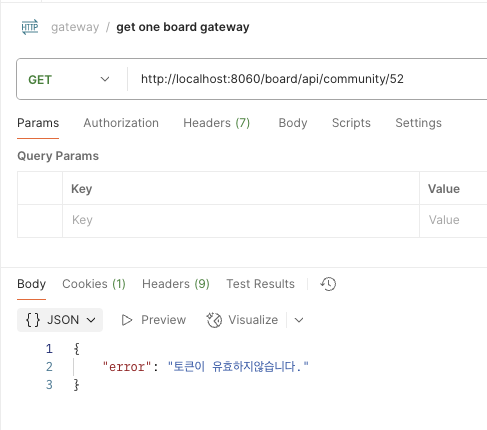Open the gateway collection breadcrumb

pyautogui.click(x=75, y=27)
